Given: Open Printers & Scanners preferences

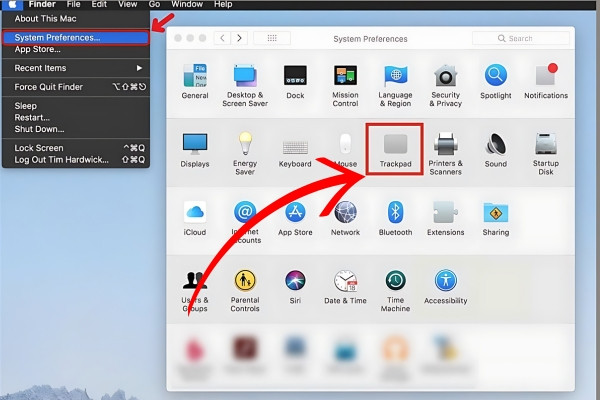Looking at the screenshot, I should pyautogui.click(x=445, y=153).
